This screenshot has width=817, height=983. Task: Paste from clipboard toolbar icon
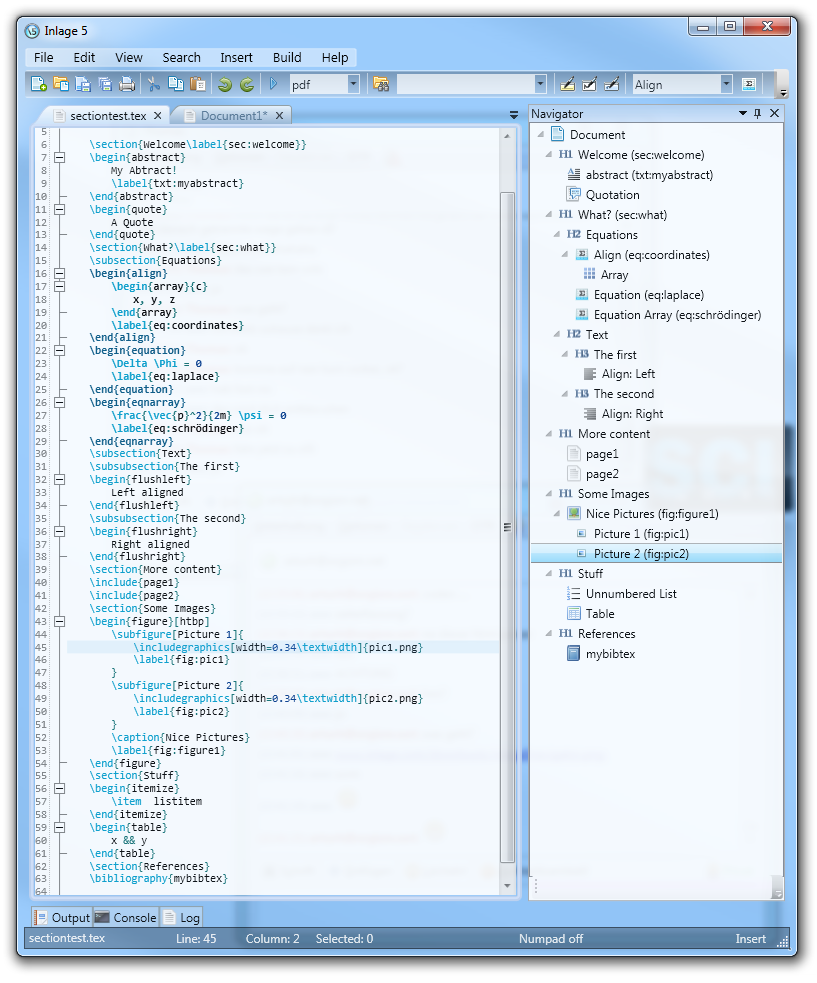pyautogui.click(x=198, y=84)
